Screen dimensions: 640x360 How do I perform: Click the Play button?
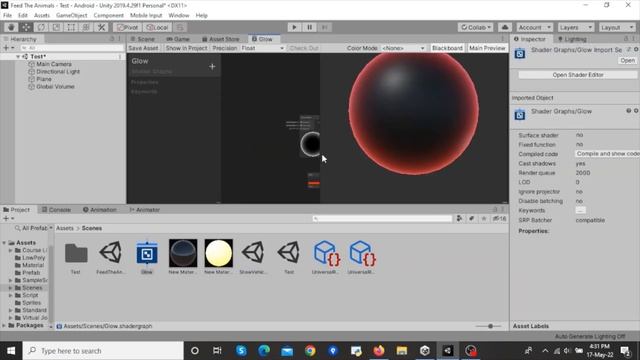tap(294, 27)
